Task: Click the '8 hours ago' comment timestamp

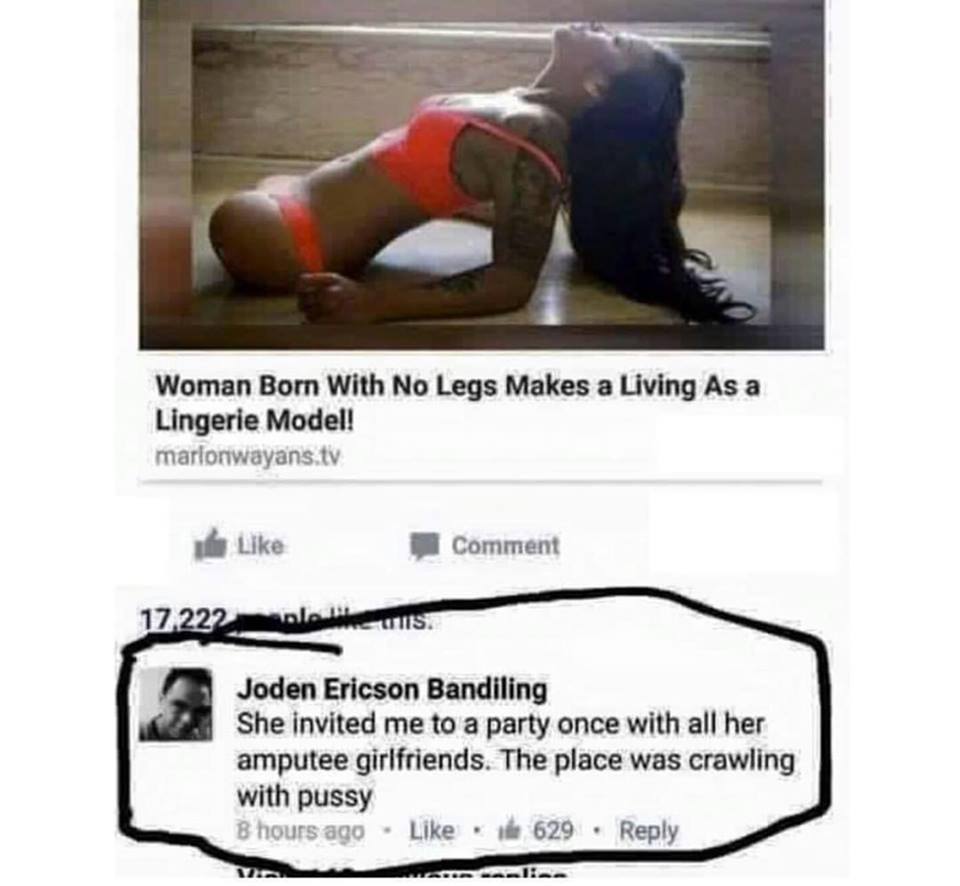Action: (300, 832)
